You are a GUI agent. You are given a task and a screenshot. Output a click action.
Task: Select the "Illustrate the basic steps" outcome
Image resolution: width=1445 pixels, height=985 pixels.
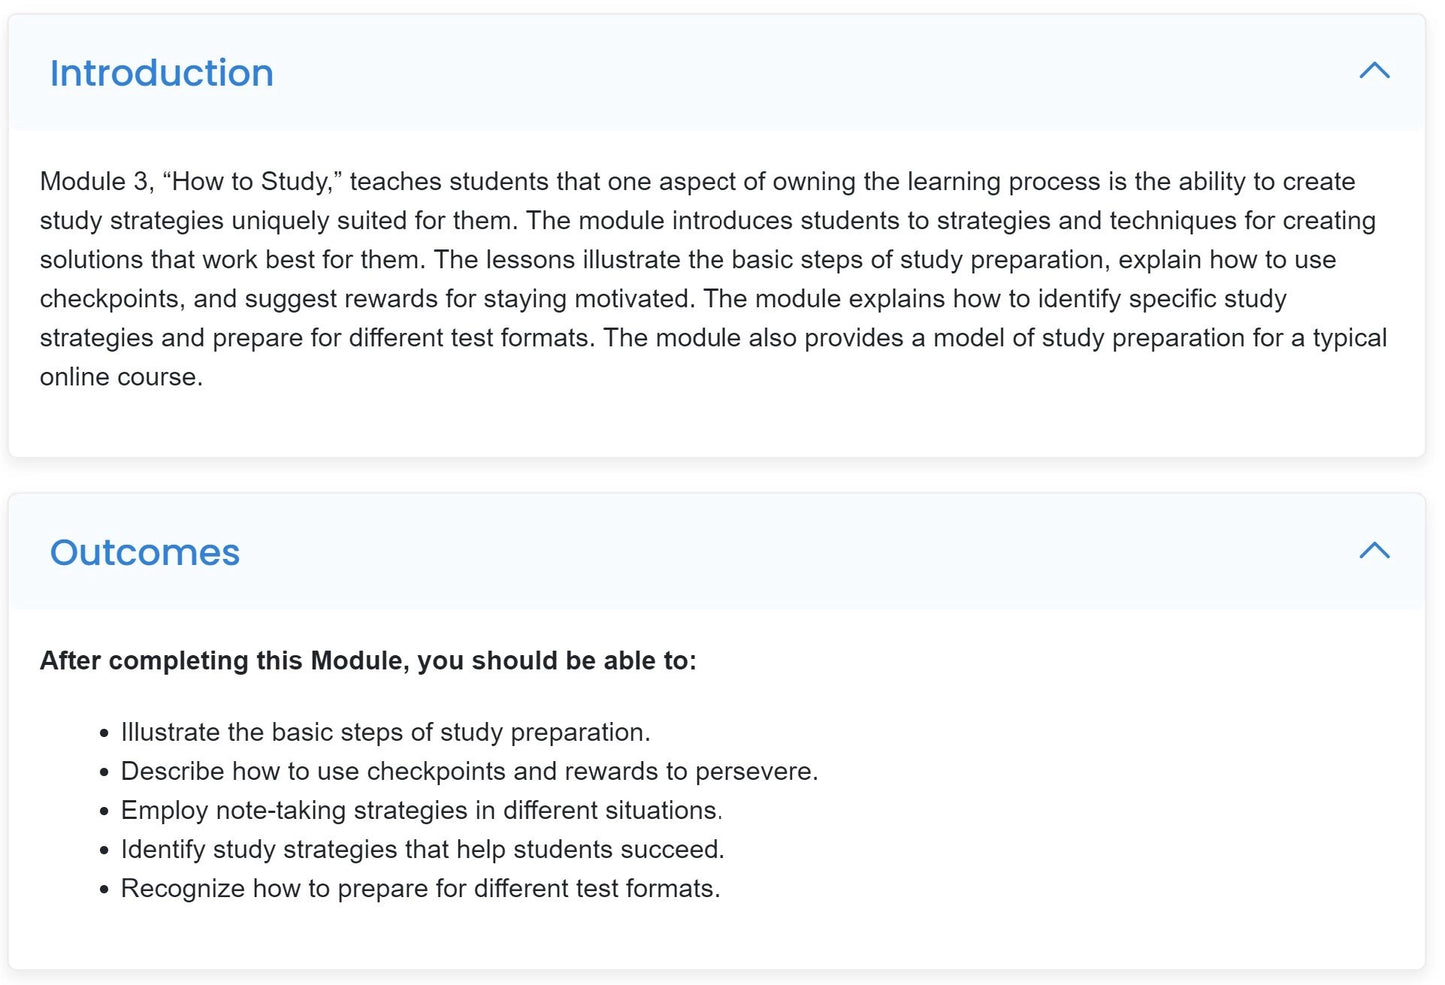[x=385, y=733]
